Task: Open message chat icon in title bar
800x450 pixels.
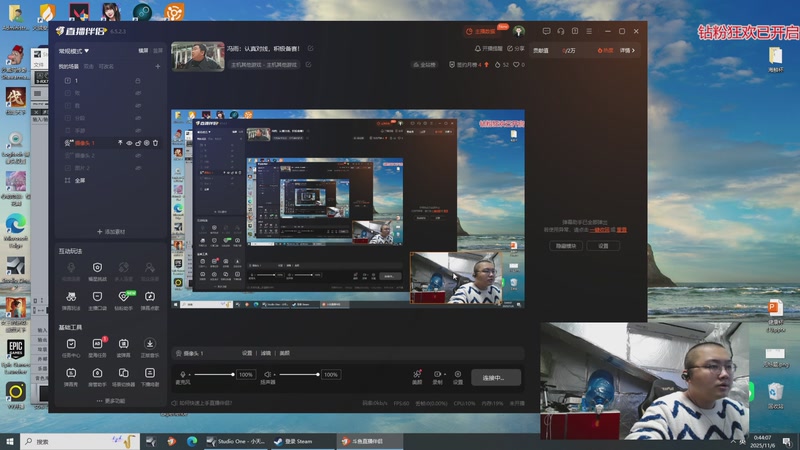Action: click(x=546, y=31)
